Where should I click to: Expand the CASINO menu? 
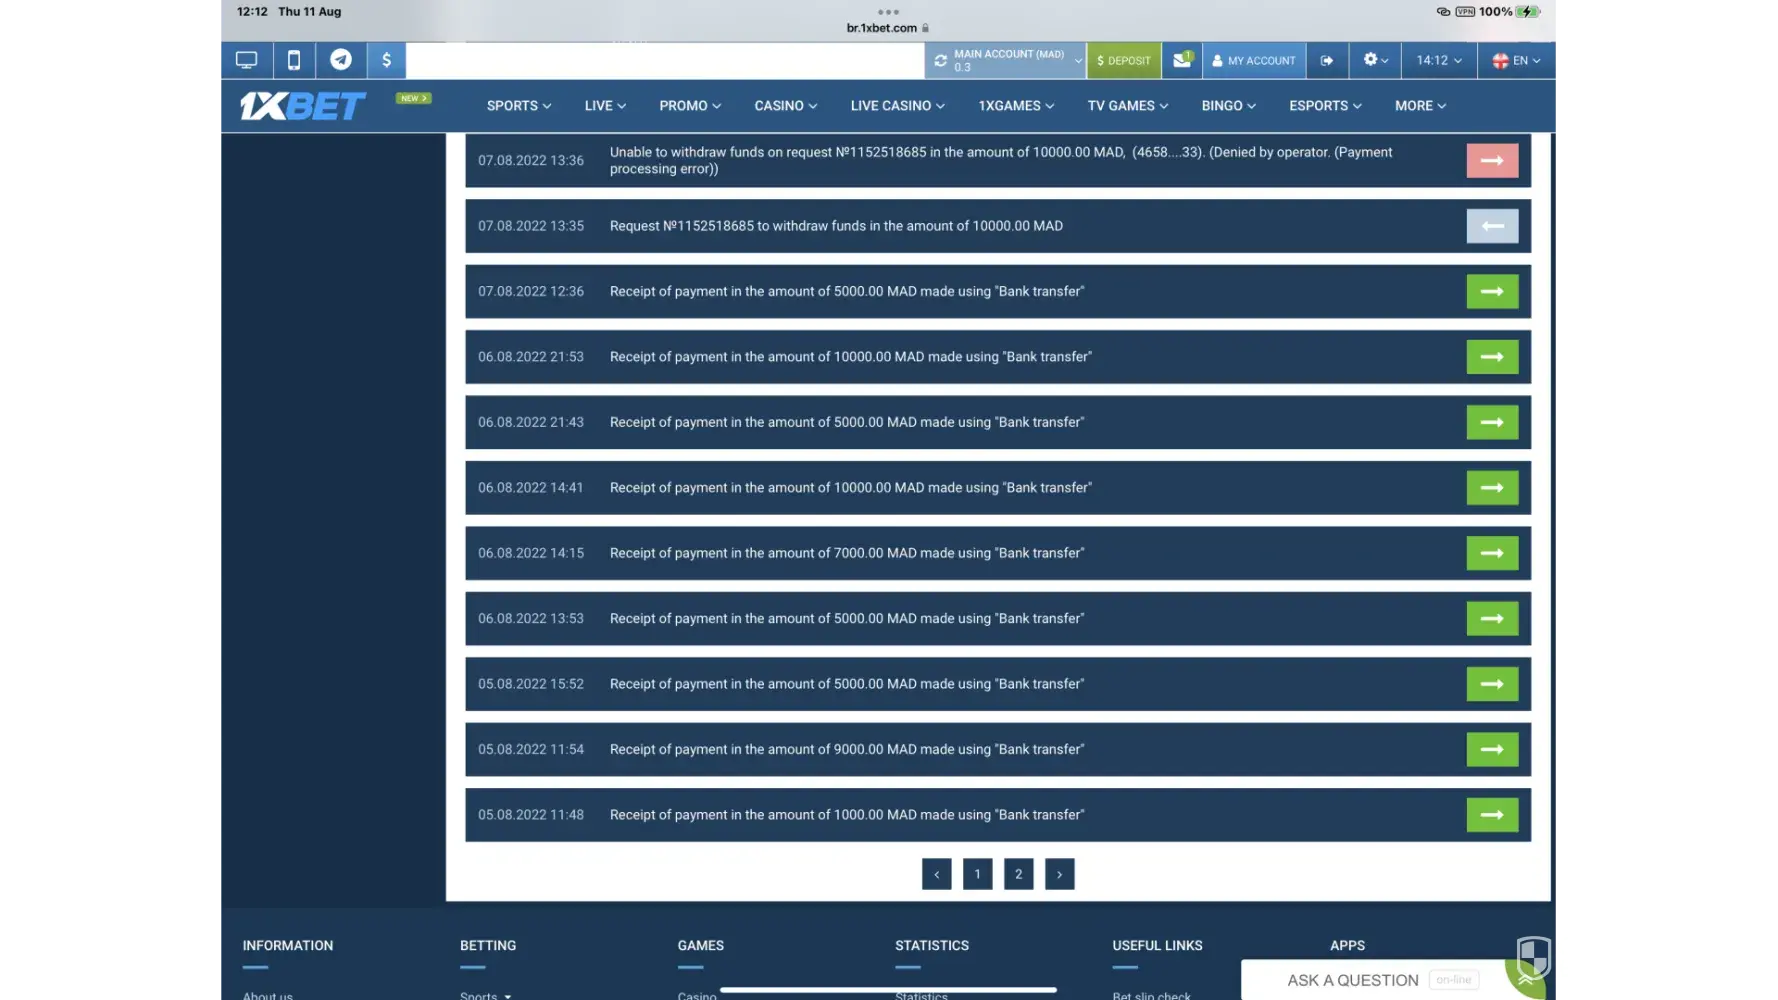tap(786, 106)
